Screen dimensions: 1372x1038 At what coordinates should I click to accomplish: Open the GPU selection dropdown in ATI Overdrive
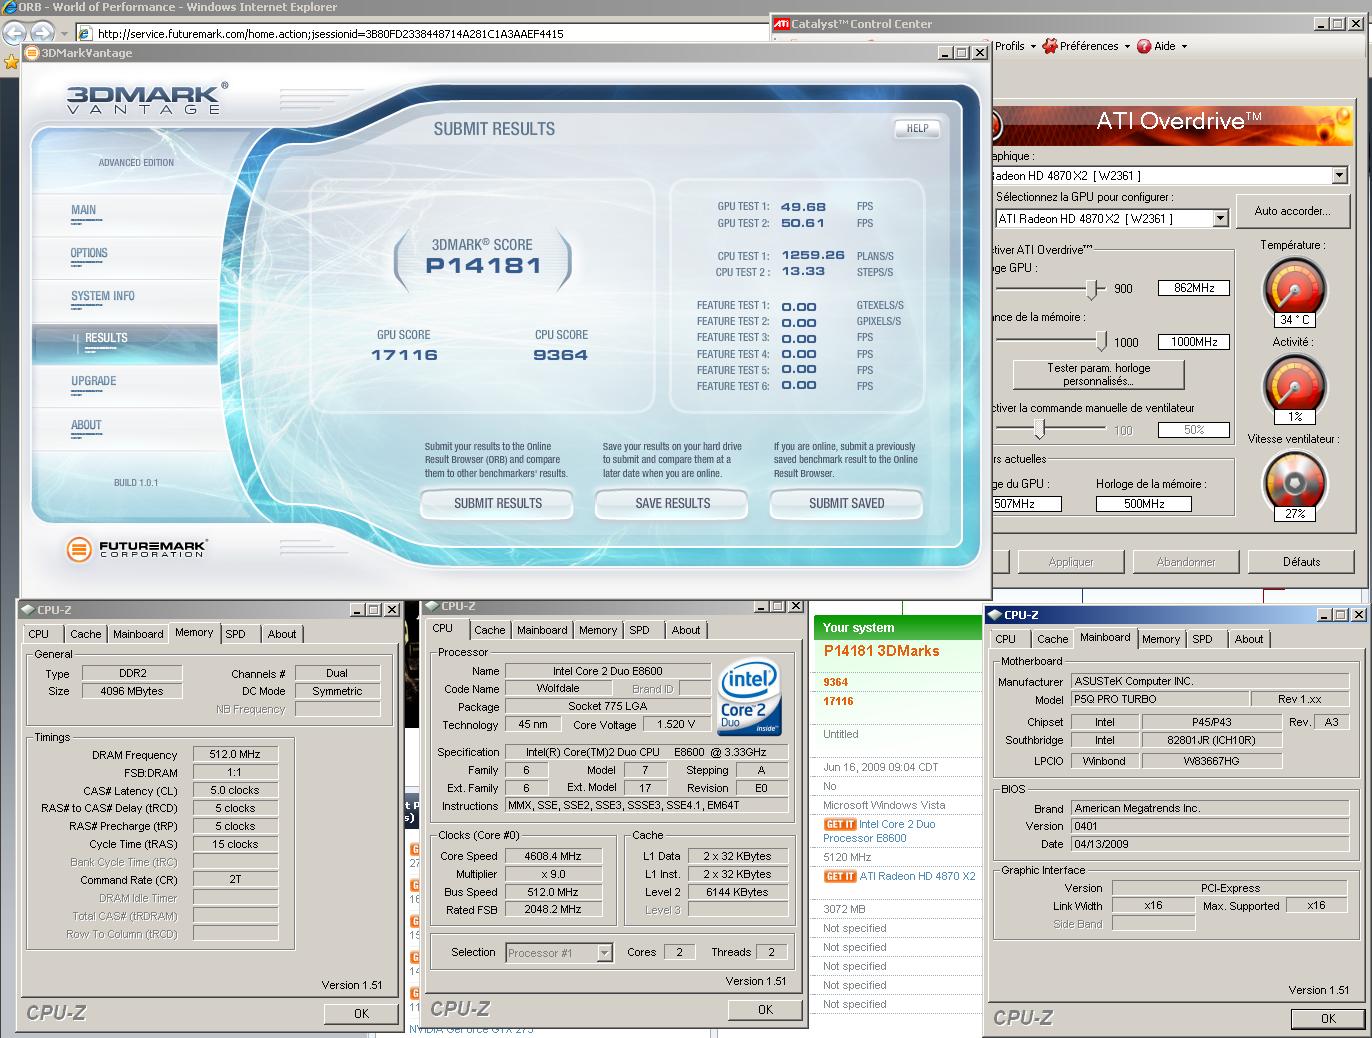pyautogui.click(x=1220, y=218)
